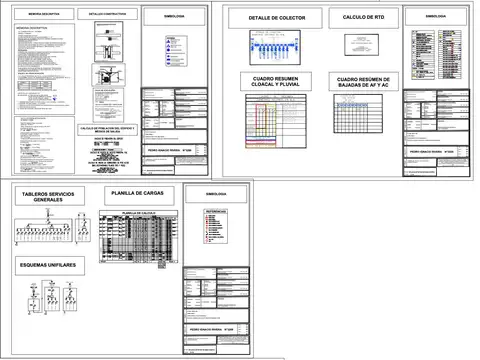Select the DETALLES CONSTRUCTIVOS heading box

point(107,14)
